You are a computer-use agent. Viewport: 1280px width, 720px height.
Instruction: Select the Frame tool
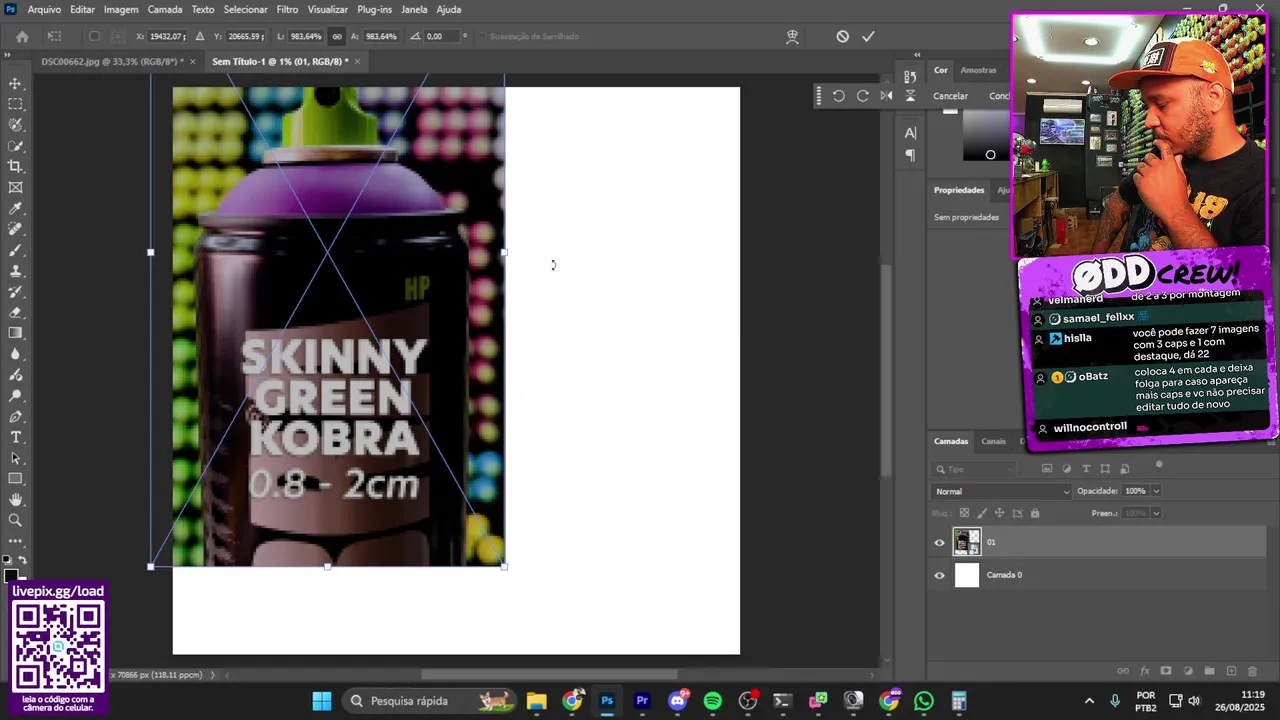15,187
